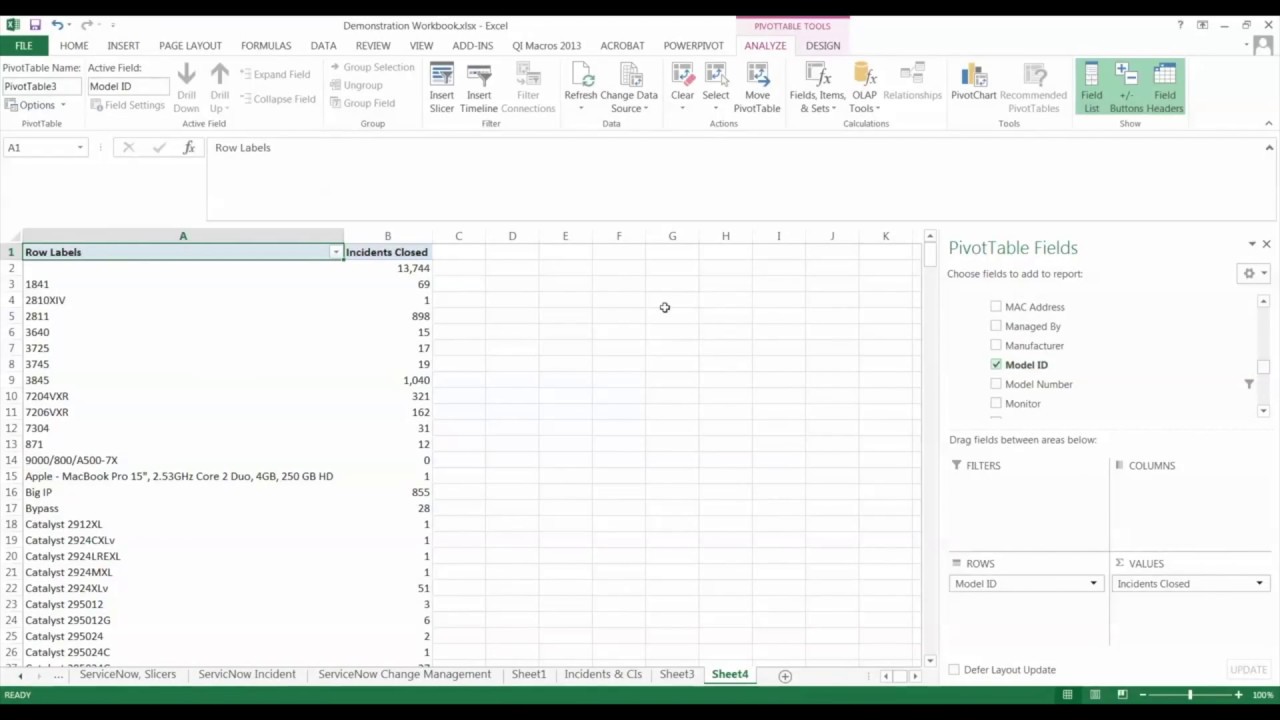
Task: Click the Move PivotTable icon
Action: (756, 78)
